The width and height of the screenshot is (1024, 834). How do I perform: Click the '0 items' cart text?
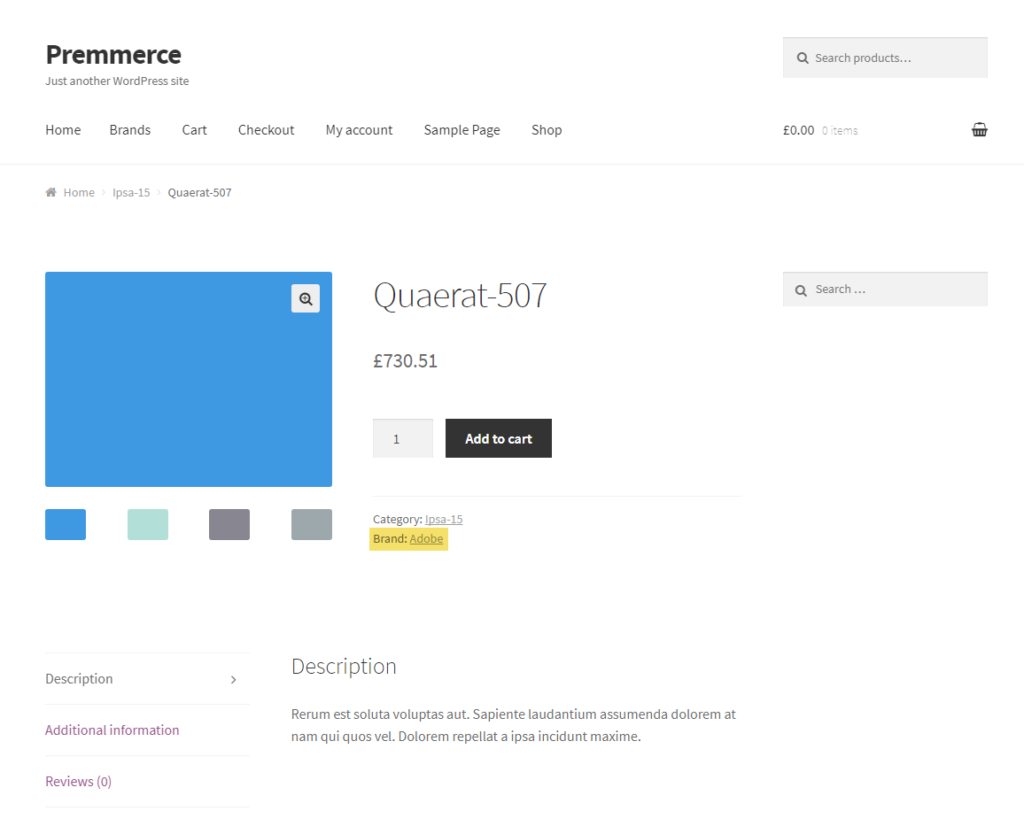pyautogui.click(x=840, y=131)
